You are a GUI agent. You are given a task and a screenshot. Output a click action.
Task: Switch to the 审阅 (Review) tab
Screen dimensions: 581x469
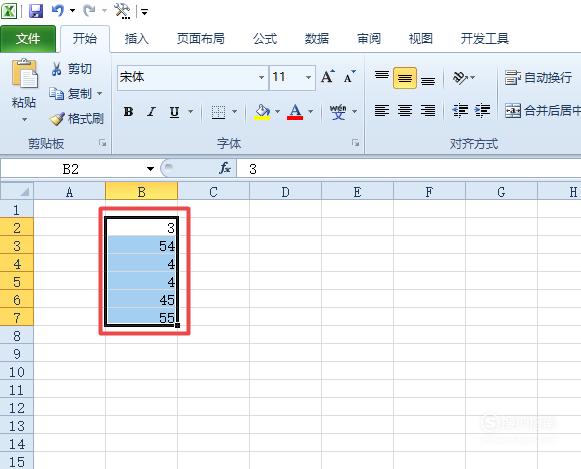(x=369, y=39)
